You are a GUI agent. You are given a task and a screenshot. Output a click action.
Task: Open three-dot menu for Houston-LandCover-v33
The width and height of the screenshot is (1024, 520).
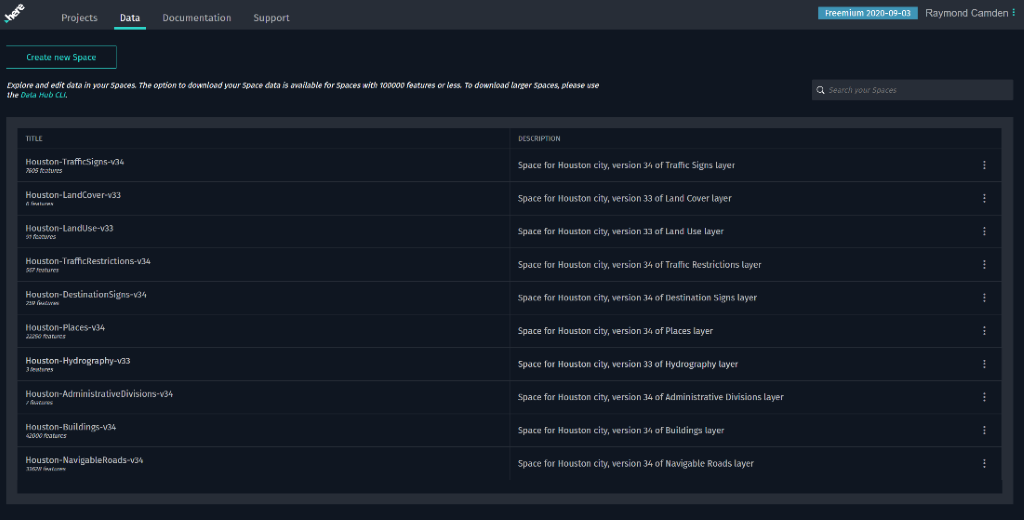(984, 198)
